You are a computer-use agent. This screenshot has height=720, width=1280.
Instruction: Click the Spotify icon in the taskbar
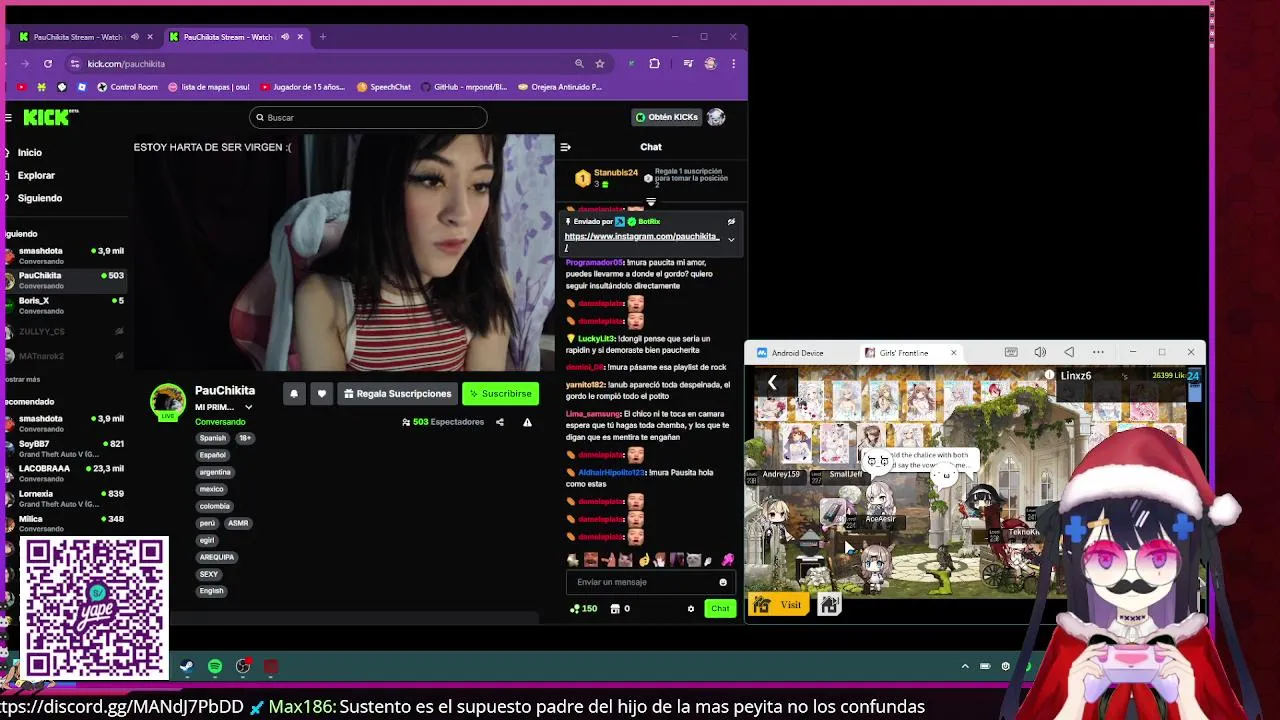click(x=215, y=666)
